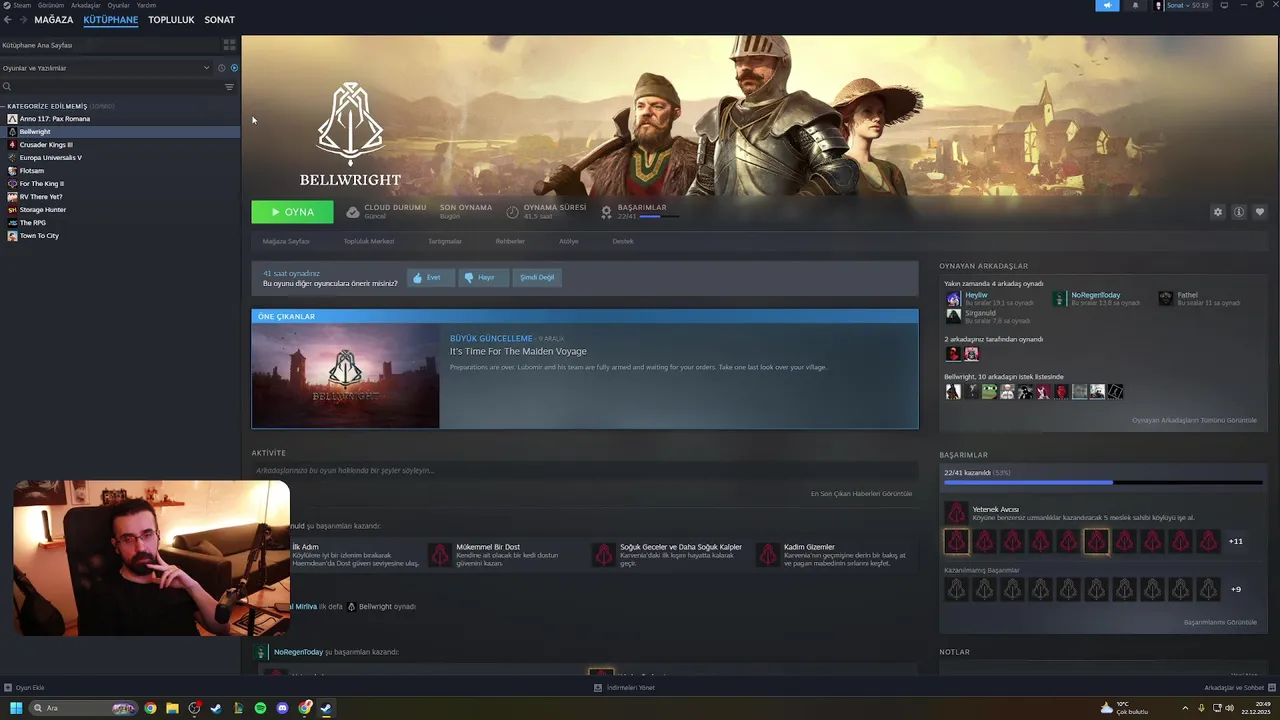
Task: Open Mükemmel Bir Dost achievement icon
Action: [440, 554]
